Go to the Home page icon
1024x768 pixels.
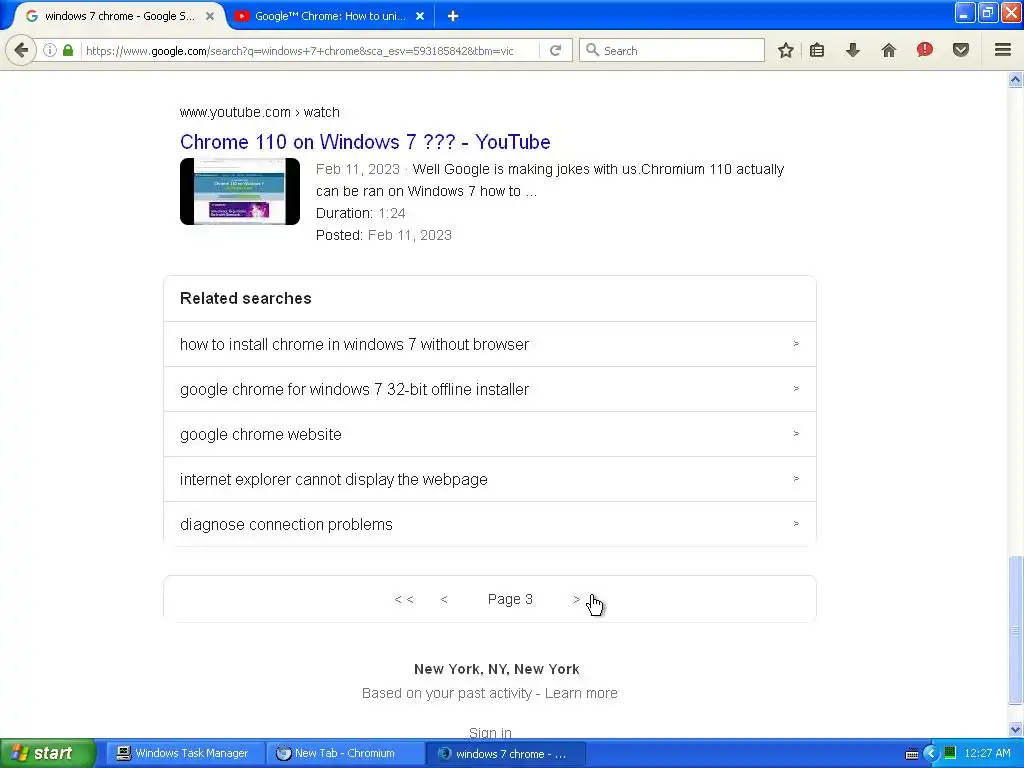coord(889,50)
